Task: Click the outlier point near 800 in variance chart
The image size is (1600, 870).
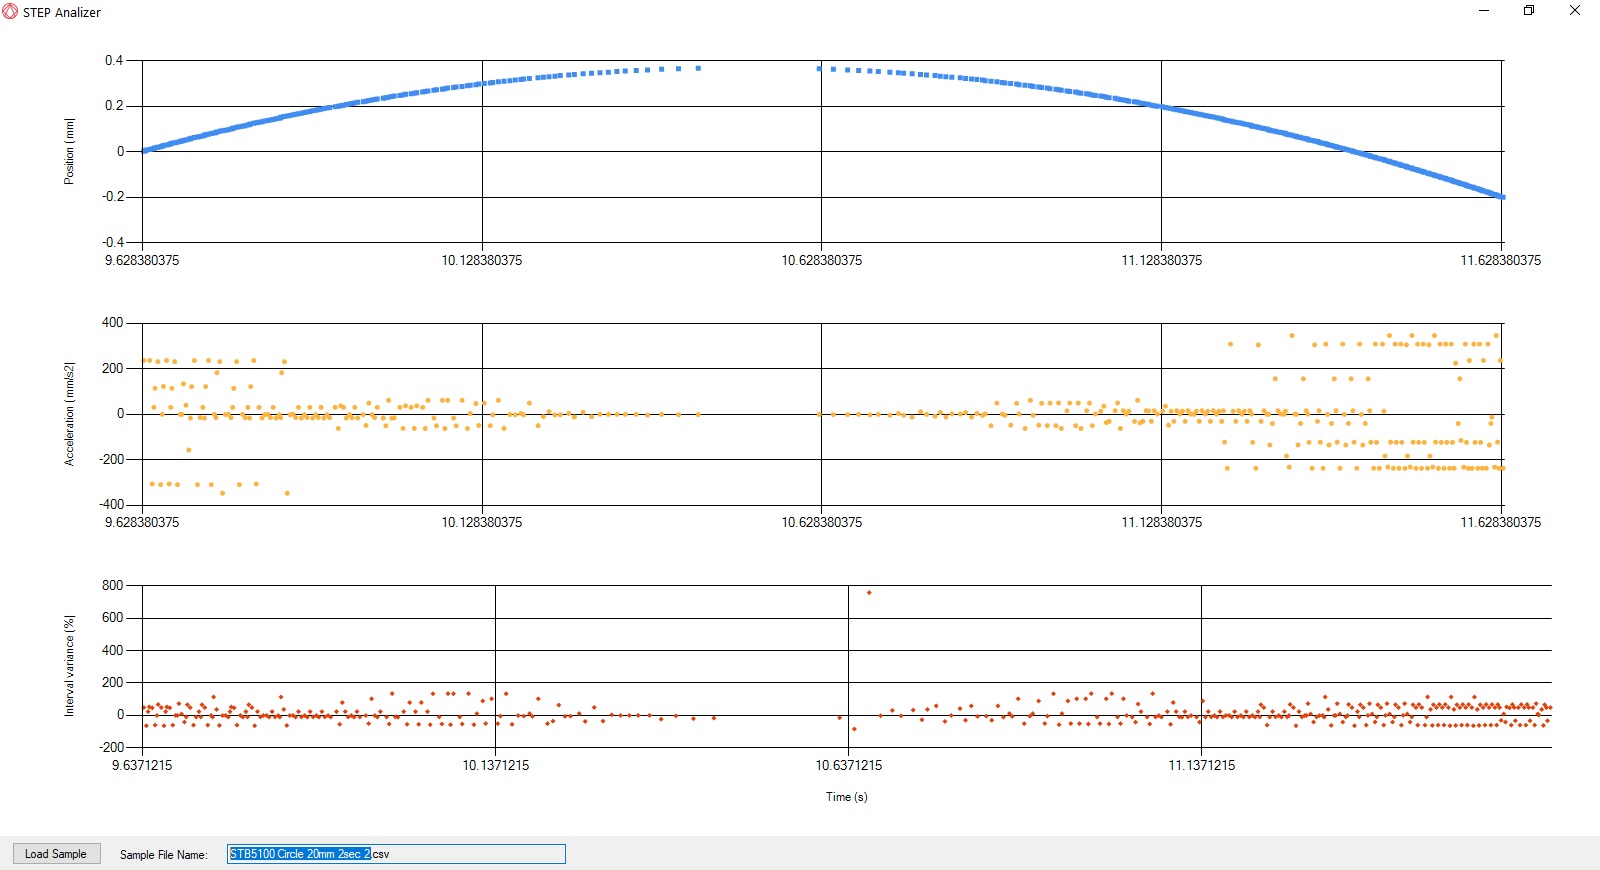Action: coord(869,593)
